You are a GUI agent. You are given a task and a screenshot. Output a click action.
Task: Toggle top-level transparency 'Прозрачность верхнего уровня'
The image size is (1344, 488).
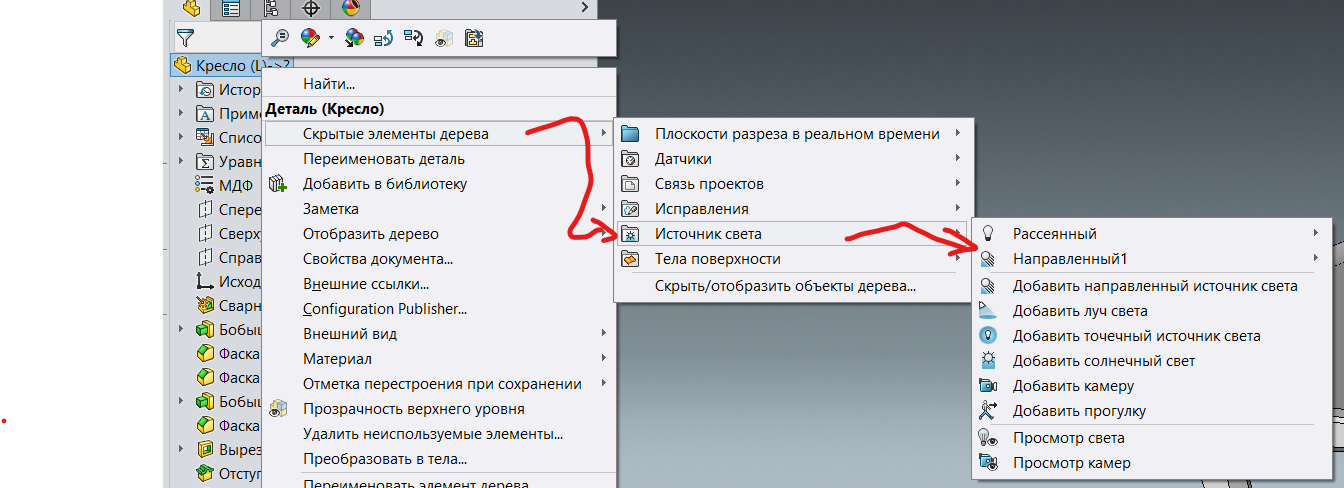[413, 409]
